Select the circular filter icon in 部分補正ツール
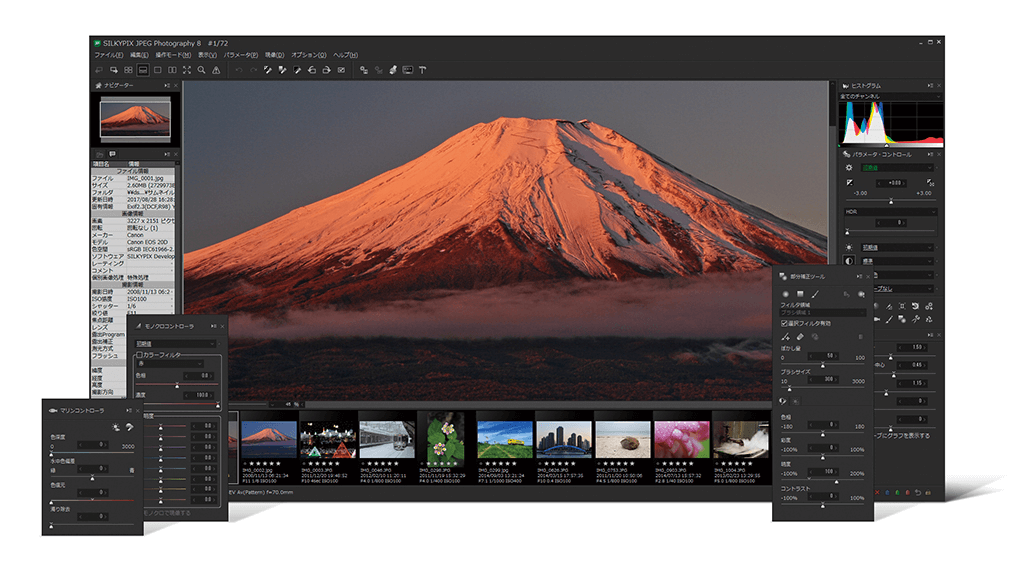This screenshot has width=1020, height=577. 786,294
